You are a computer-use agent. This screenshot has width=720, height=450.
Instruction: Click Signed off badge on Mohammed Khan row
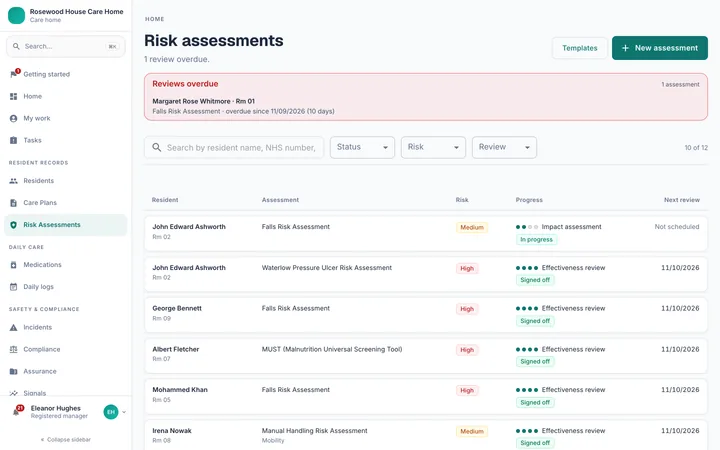click(535, 403)
